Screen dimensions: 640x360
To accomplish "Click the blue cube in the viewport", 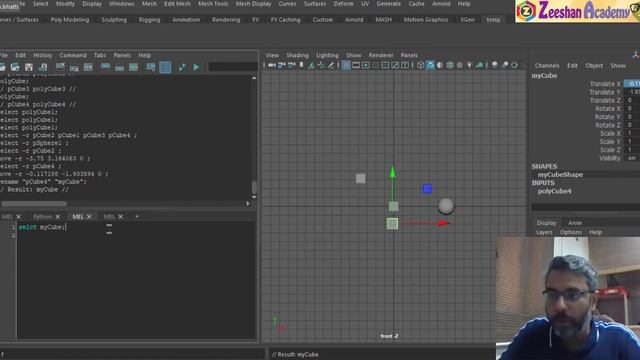I will click(427, 189).
